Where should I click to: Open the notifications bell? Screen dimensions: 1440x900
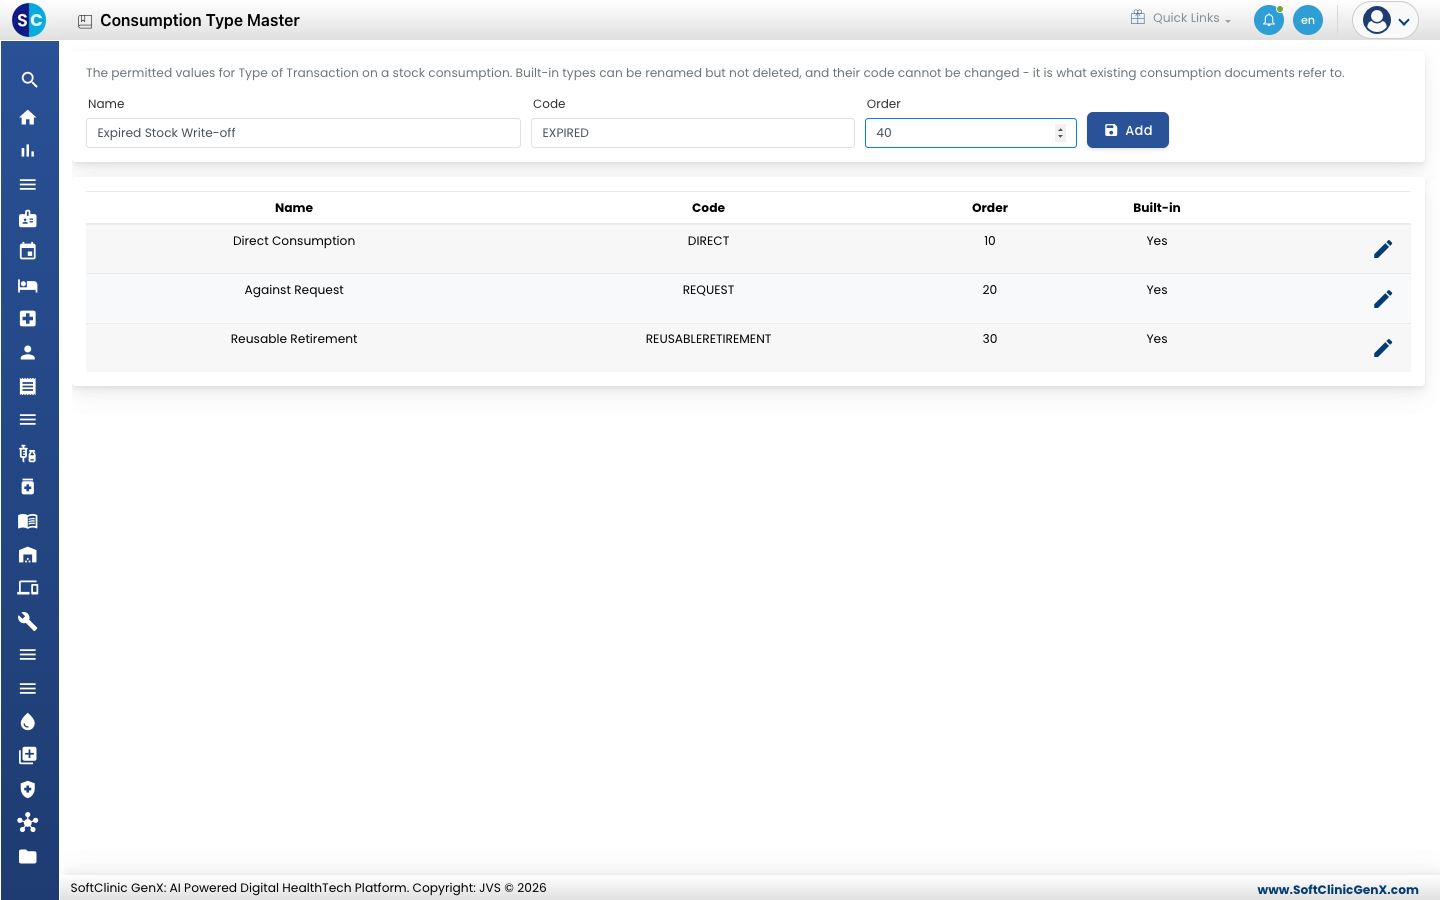(x=1269, y=20)
